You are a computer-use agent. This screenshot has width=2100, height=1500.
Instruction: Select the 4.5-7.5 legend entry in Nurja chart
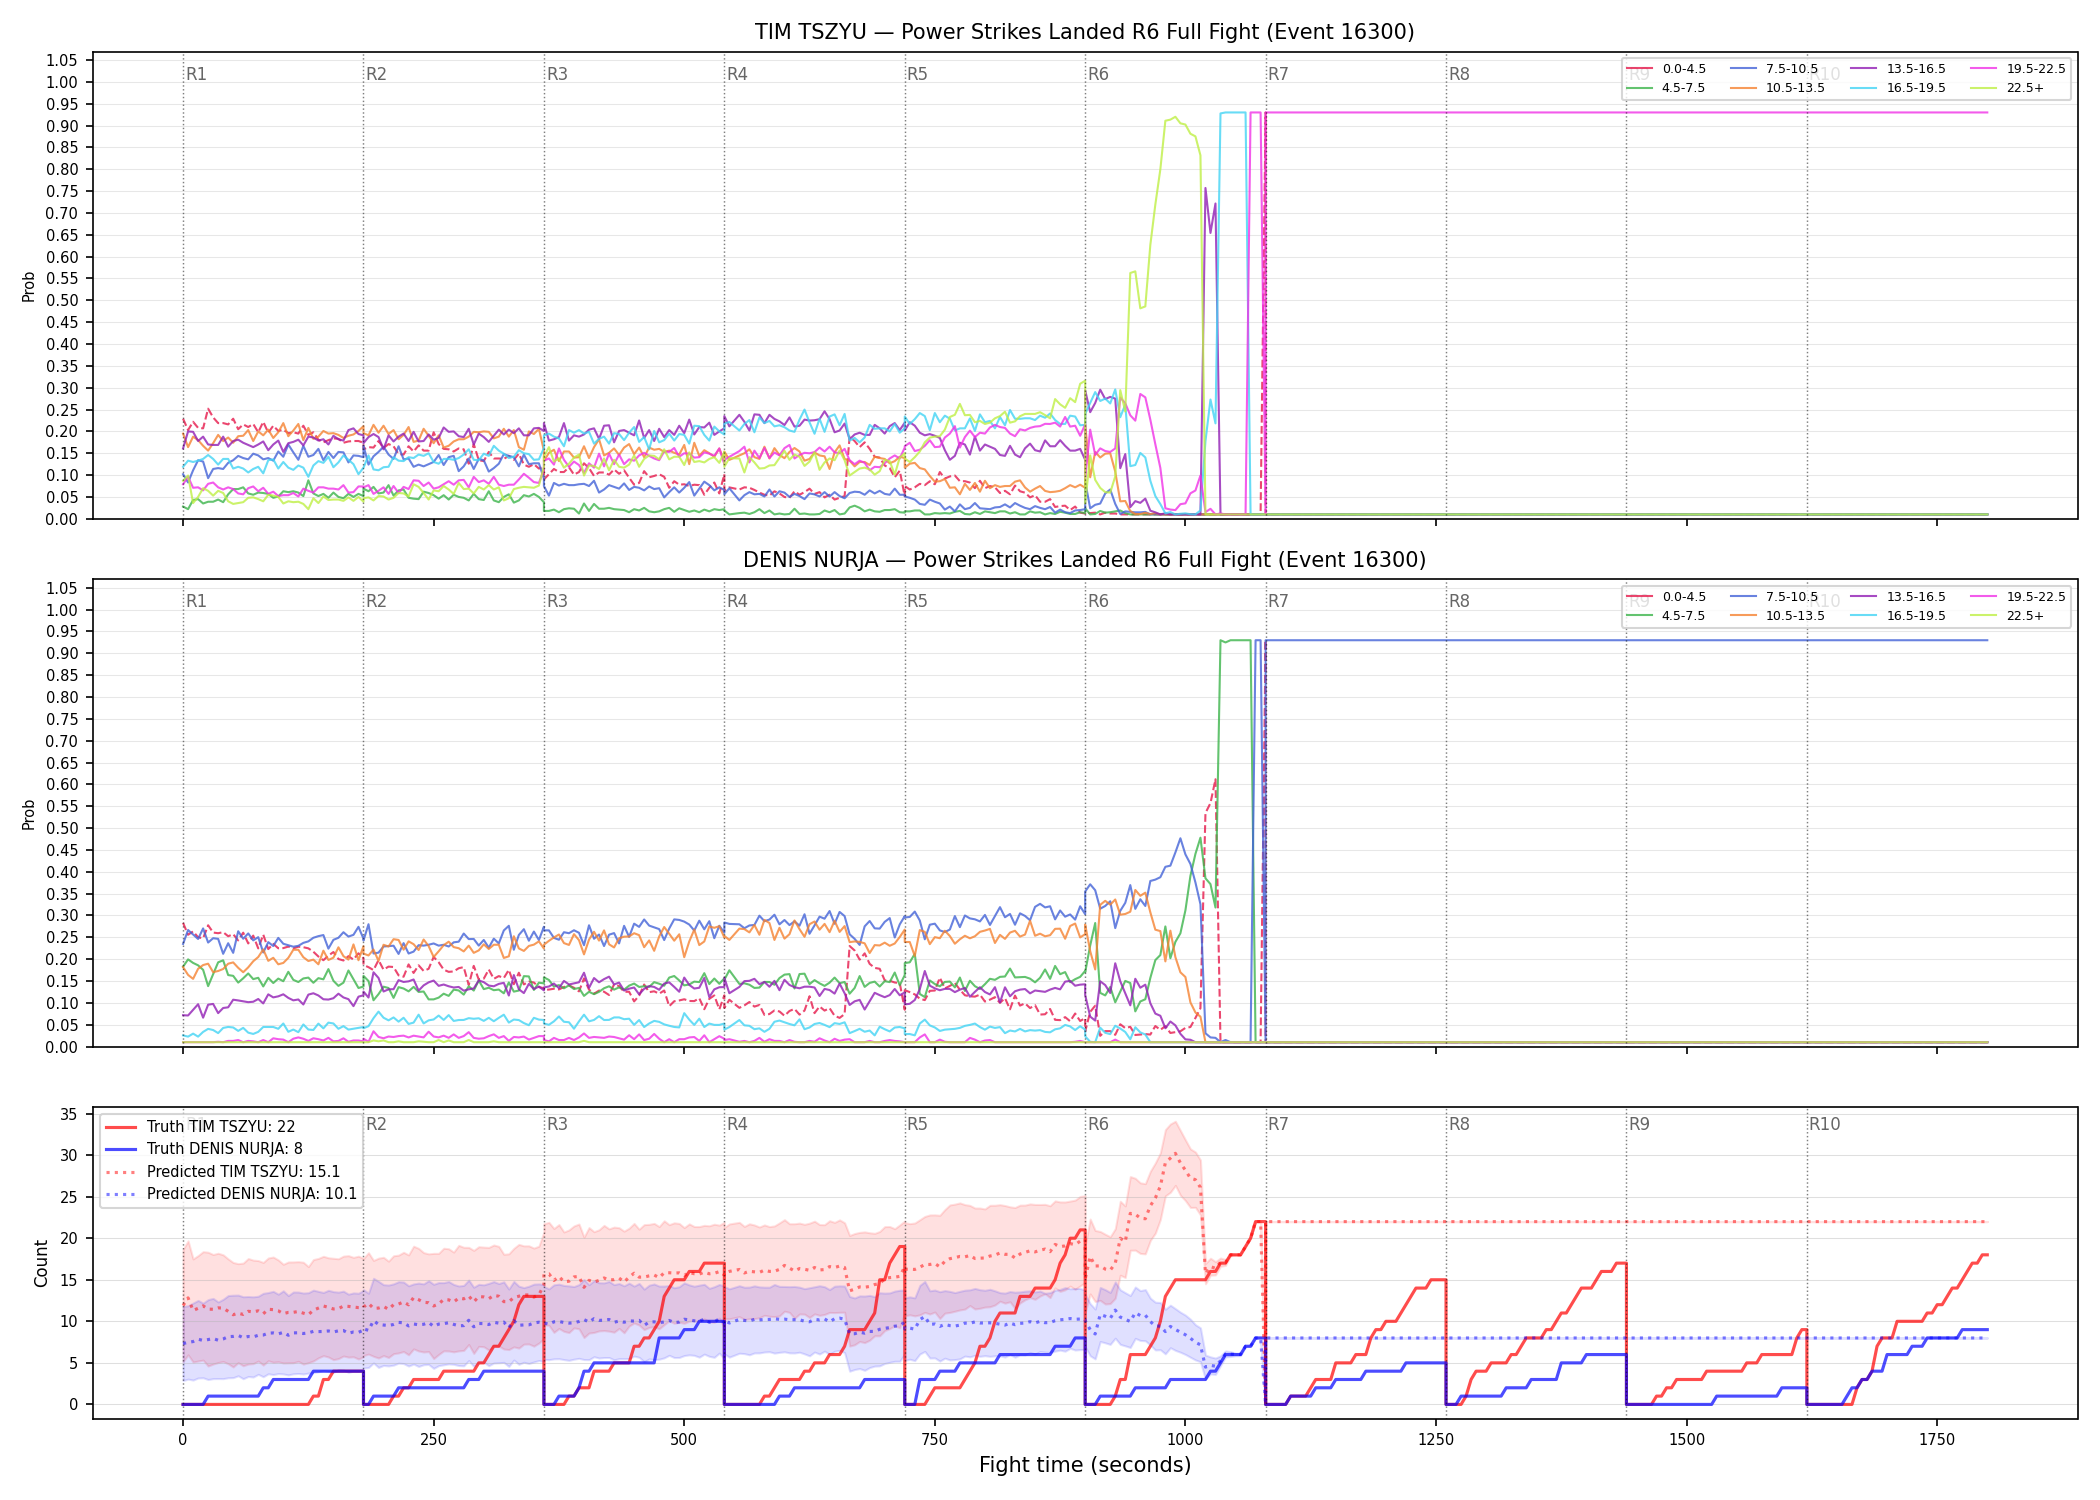pos(1666,616)
